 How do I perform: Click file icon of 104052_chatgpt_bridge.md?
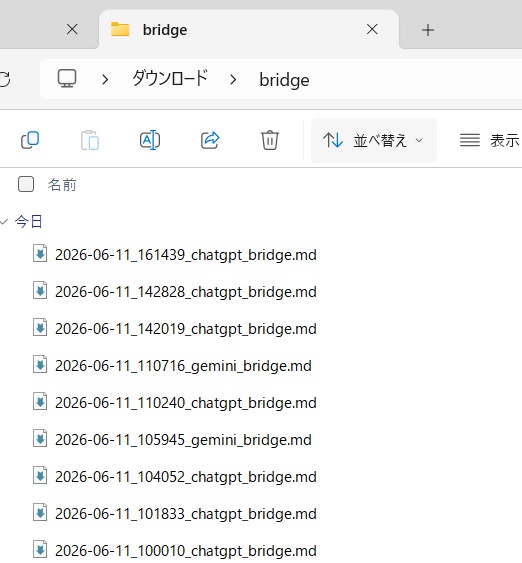[x=40, y=475]
